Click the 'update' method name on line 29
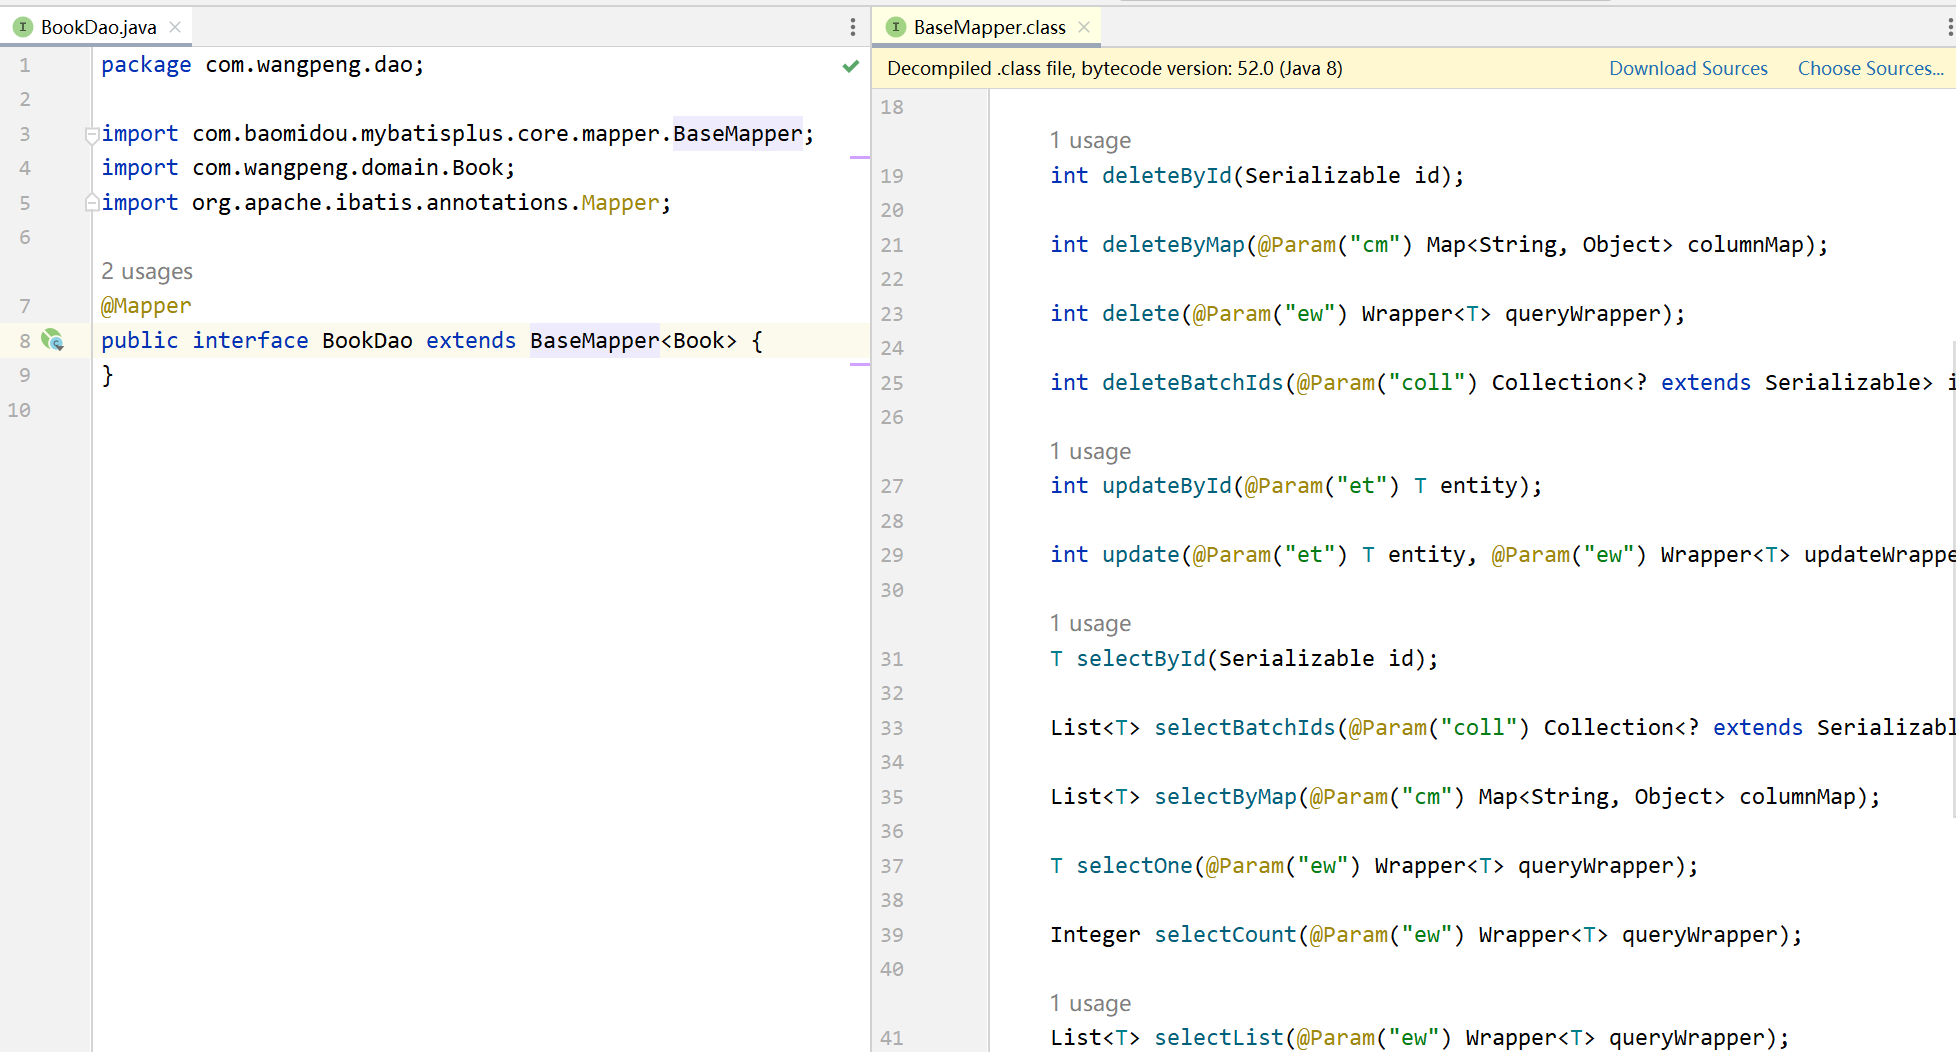The height and width of the screenshot is (1052, 1956). (x=1141, y=555)
